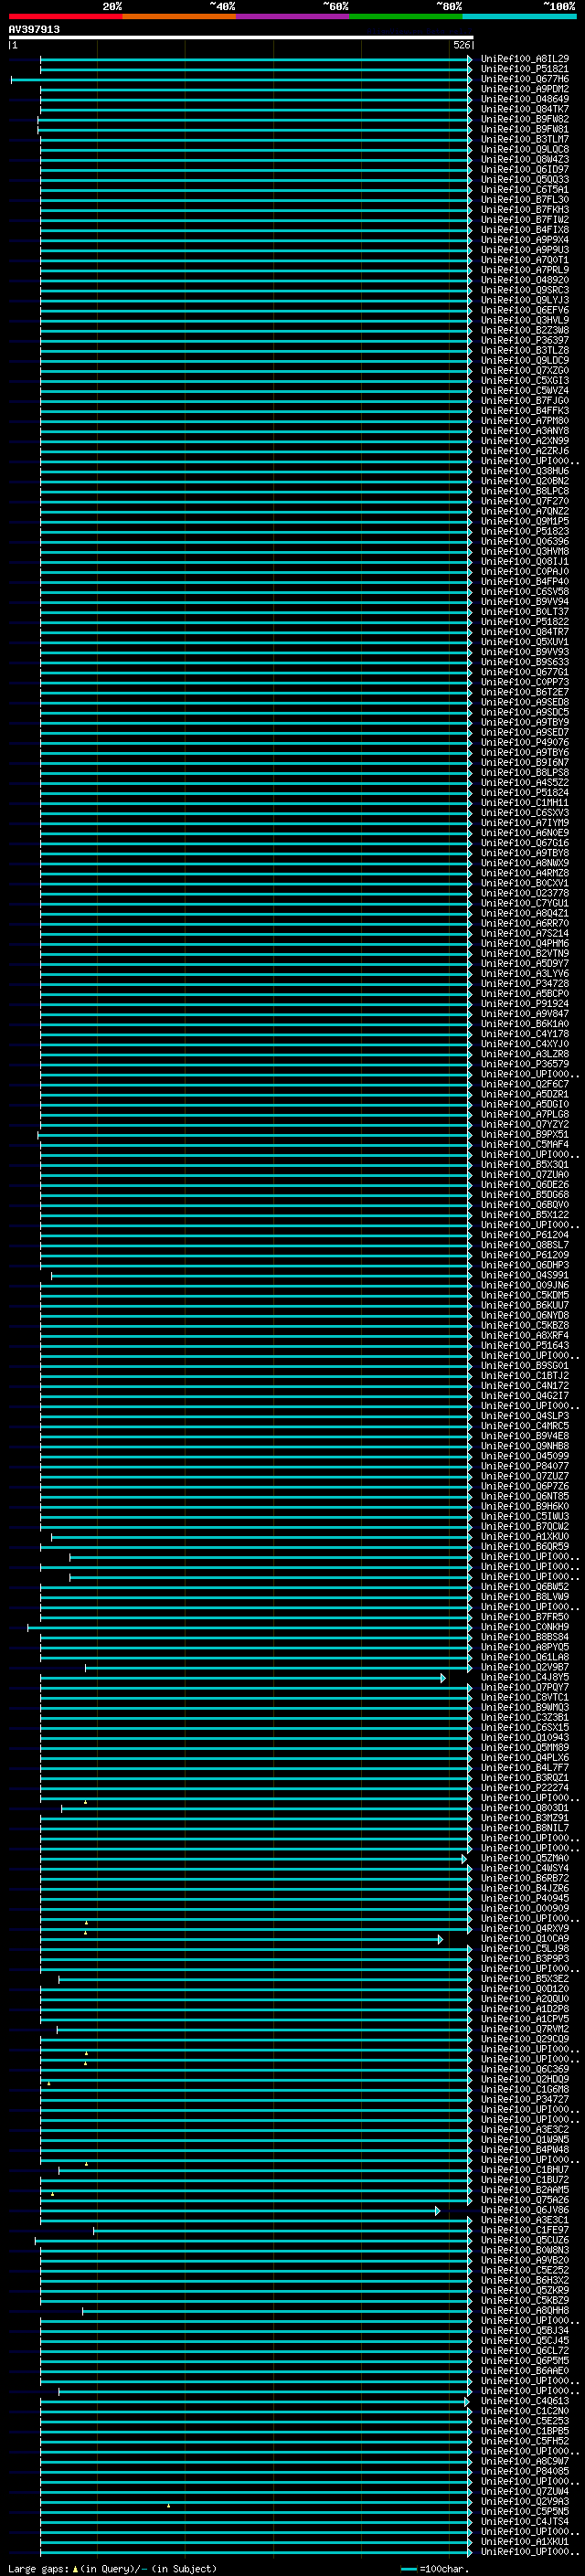Viewport: 585px width, 2576px height.
Task: Open the UniRef100_O48649 hit label
Action: click(525, 99)
